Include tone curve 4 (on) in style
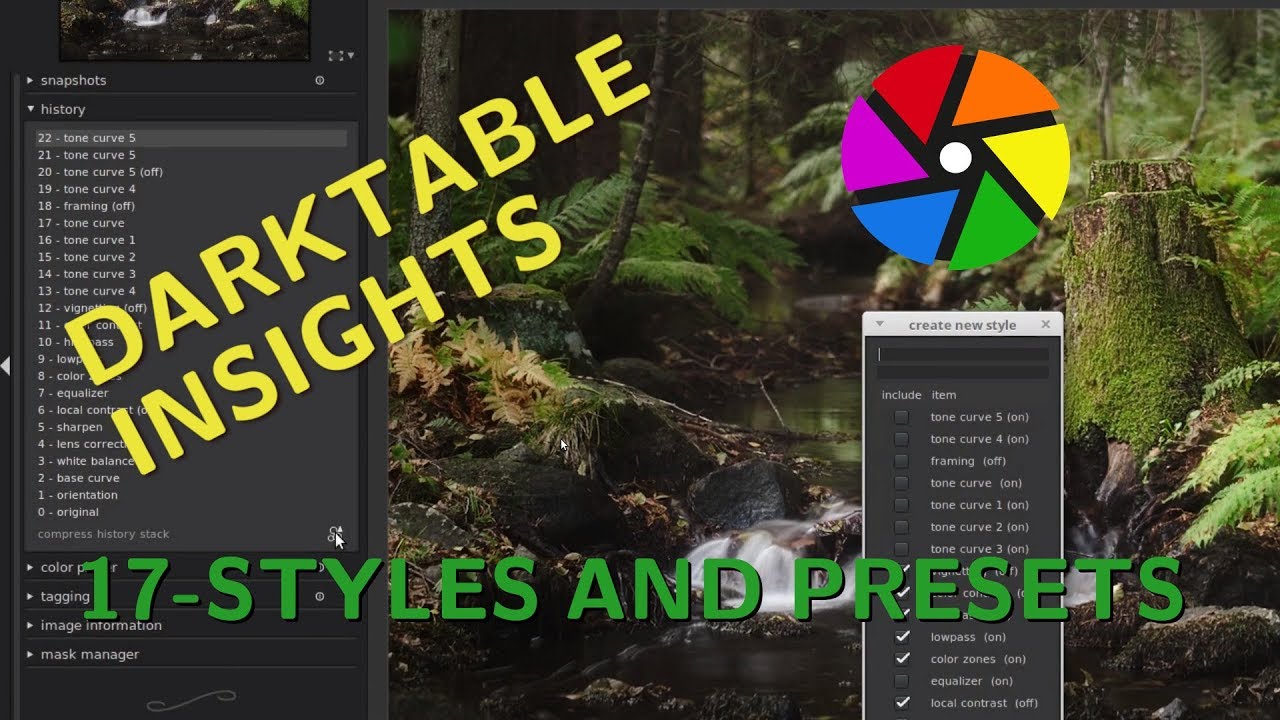The image size is (1280, 720). pyautogui.click(x=902, y=439)
